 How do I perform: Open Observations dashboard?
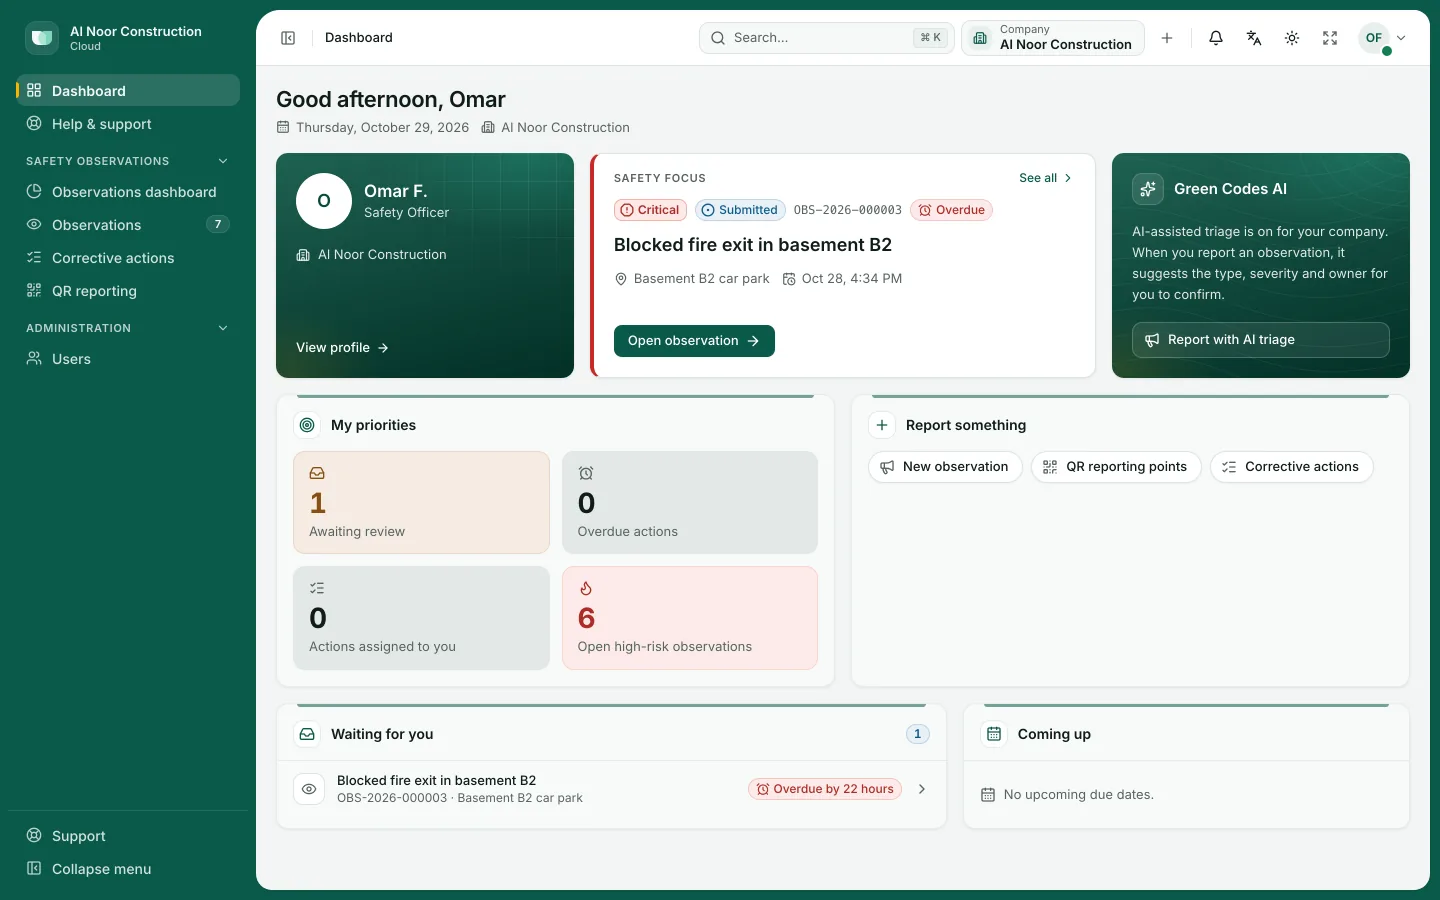coord(128,192)
